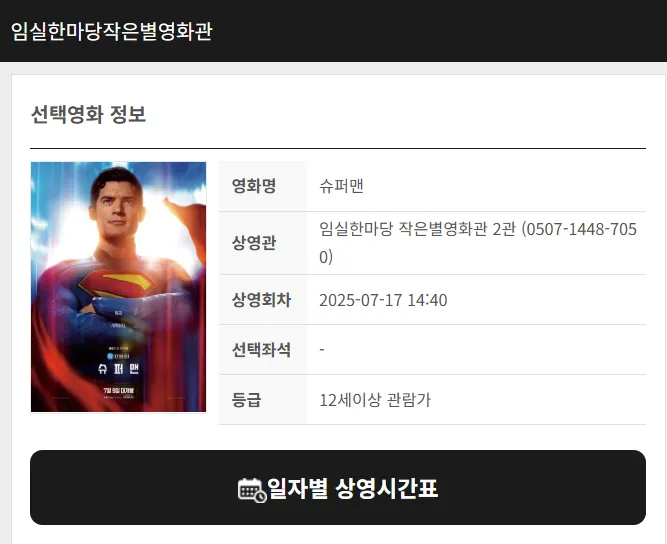Click the dash placeholder for selected seats
Screen dimensions: 667x544
tap(322, 350)
